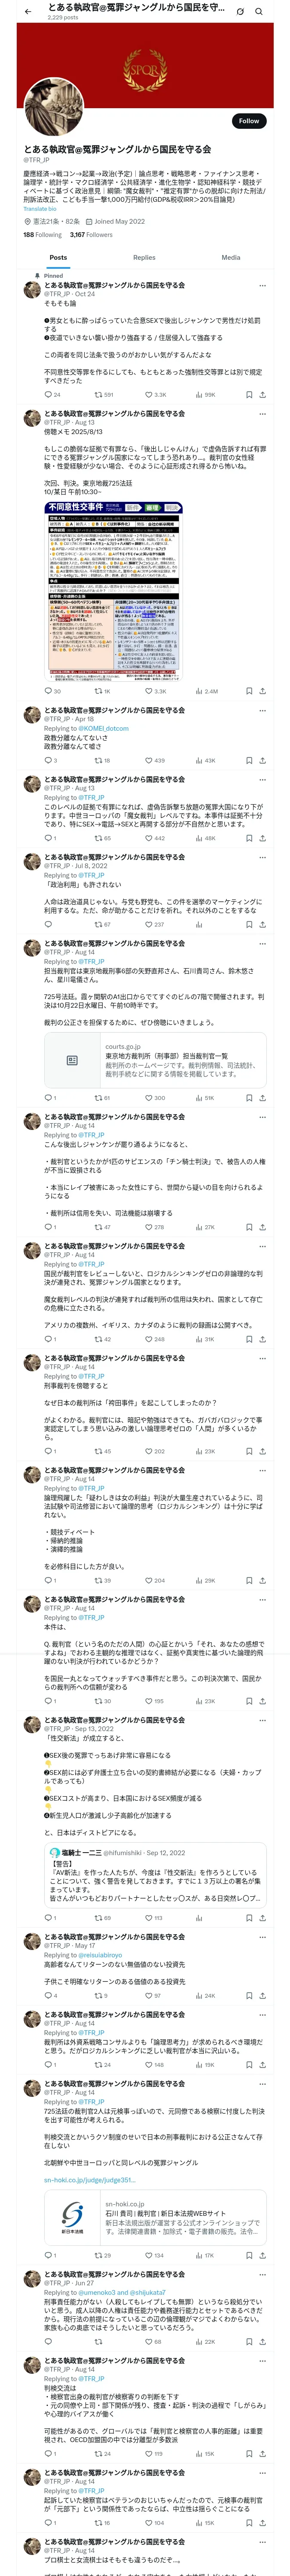Like the pinned post with 3.3K likes
This screenshot has height=2576, width=290.
pyautogui.click(x=156, y=395)
